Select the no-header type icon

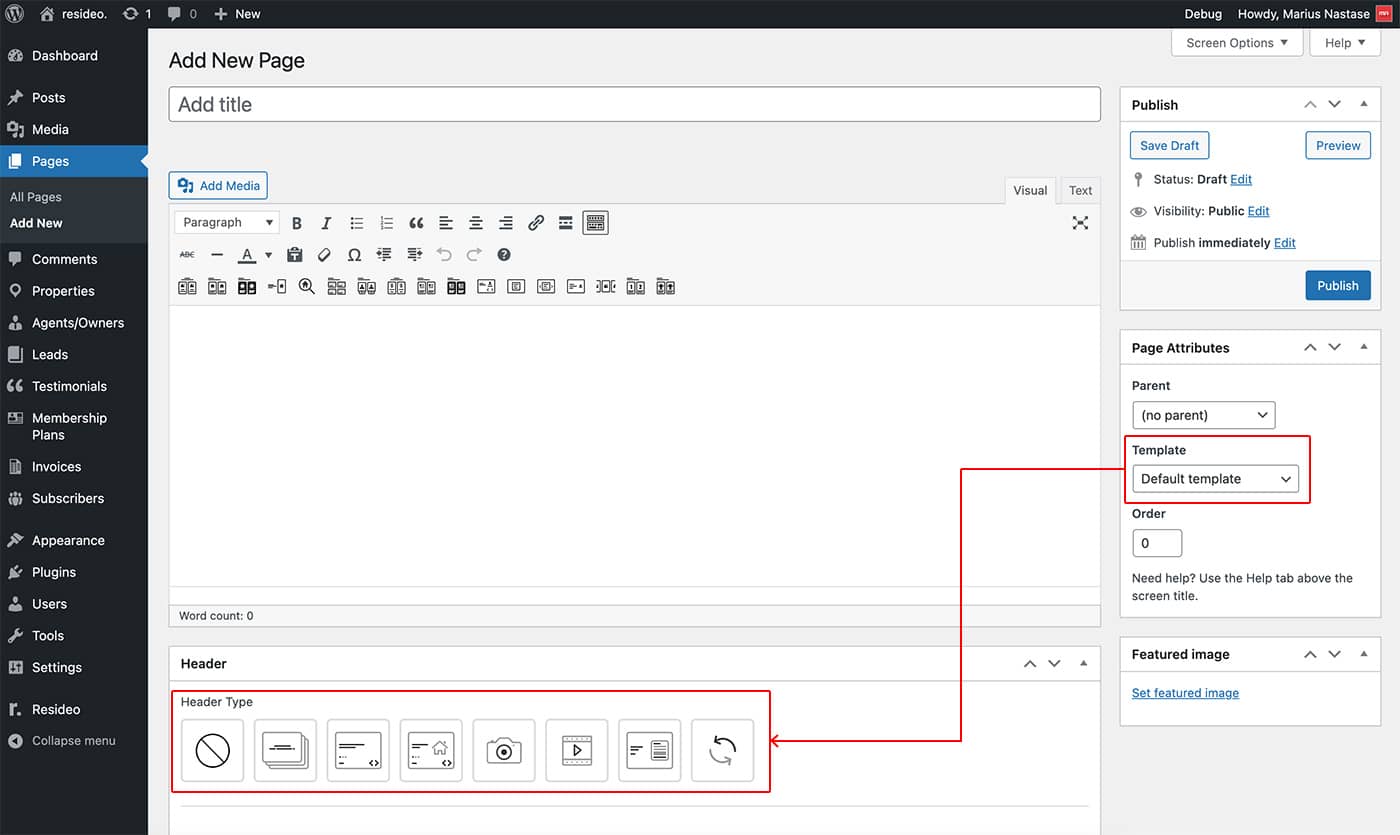(213, 750)
